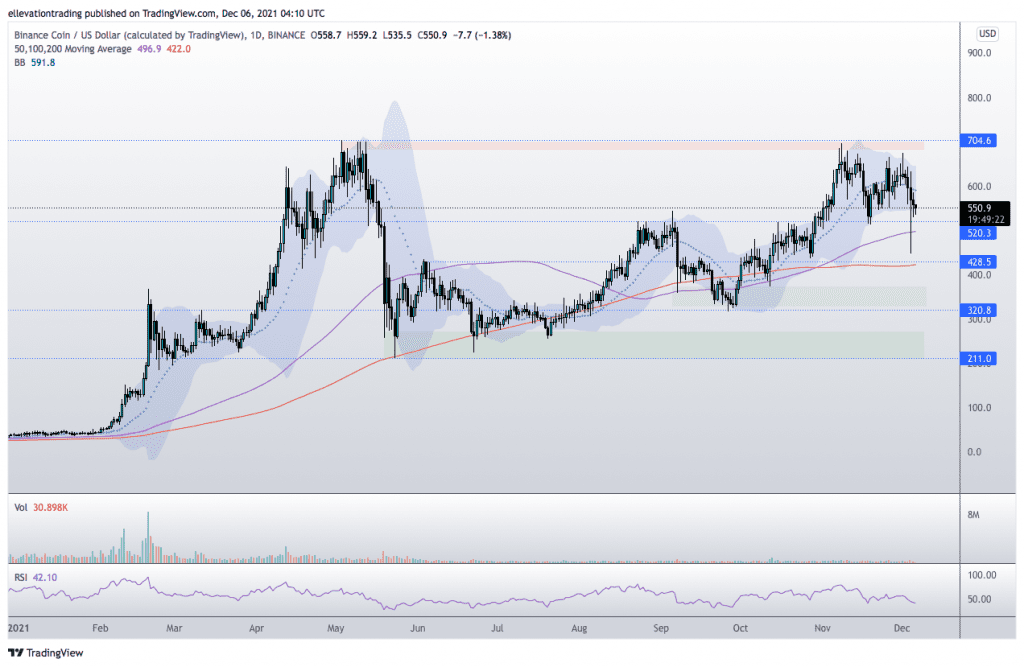The width and height of the screenshot is (1024, 667).
Task: Click the Dec label on time axis
Action: point(901,628)
